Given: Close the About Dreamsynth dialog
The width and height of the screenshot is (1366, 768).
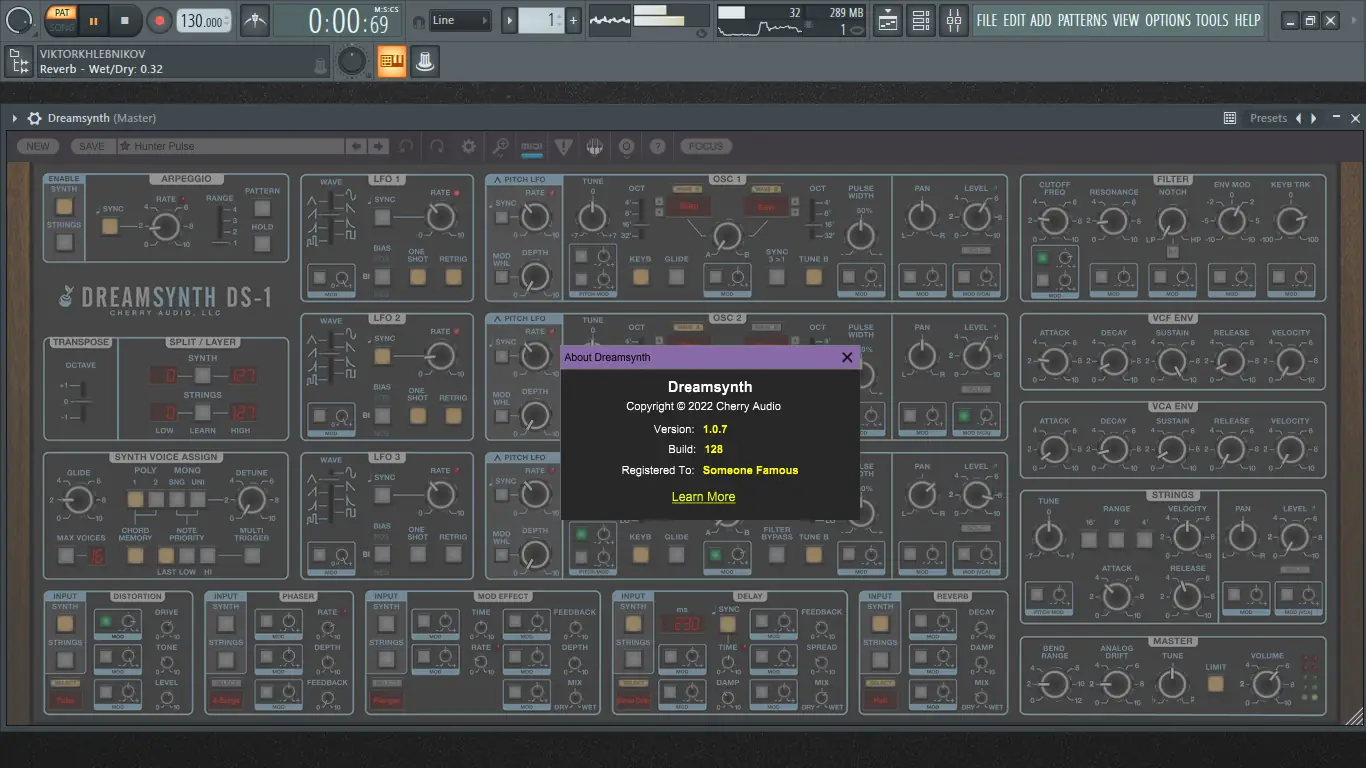Looking at the screenshot, I should 847,357.
